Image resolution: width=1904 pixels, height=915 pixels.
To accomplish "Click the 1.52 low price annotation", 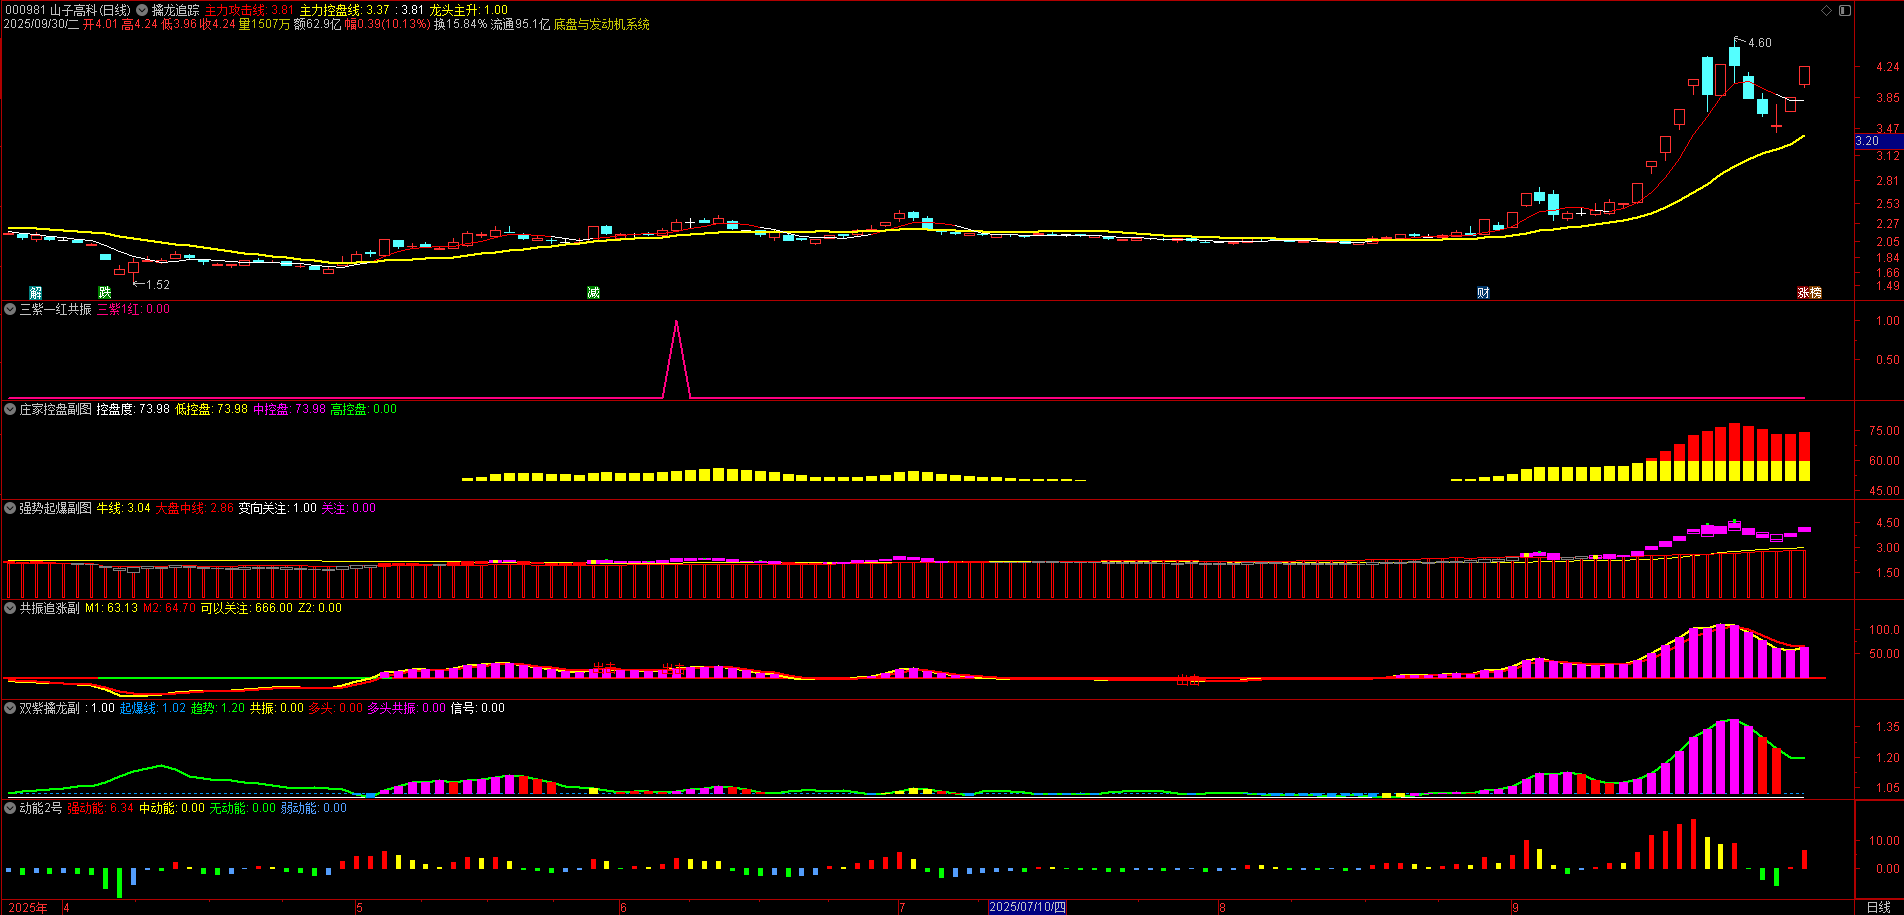I will (156, 285).
